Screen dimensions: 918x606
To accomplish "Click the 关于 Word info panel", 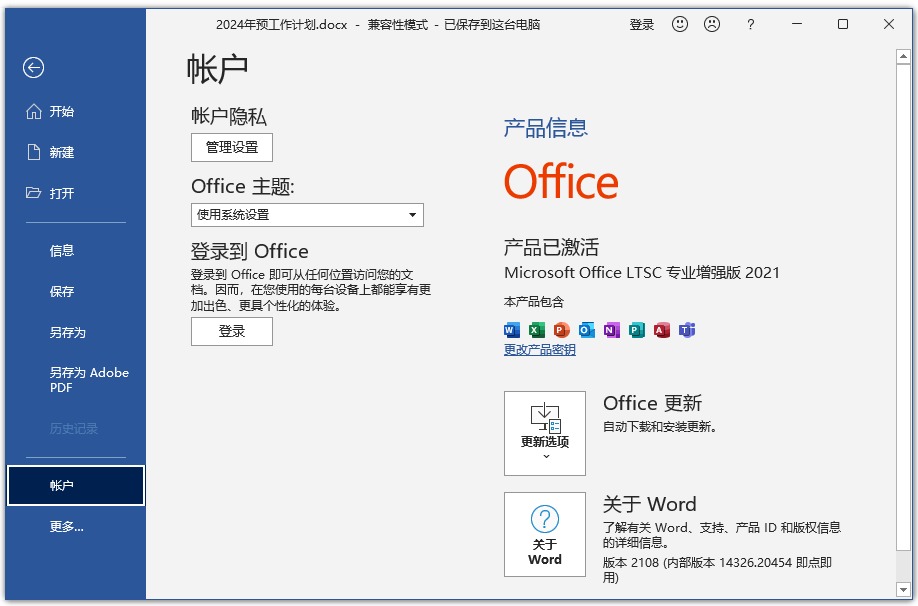I will (544, 534).
